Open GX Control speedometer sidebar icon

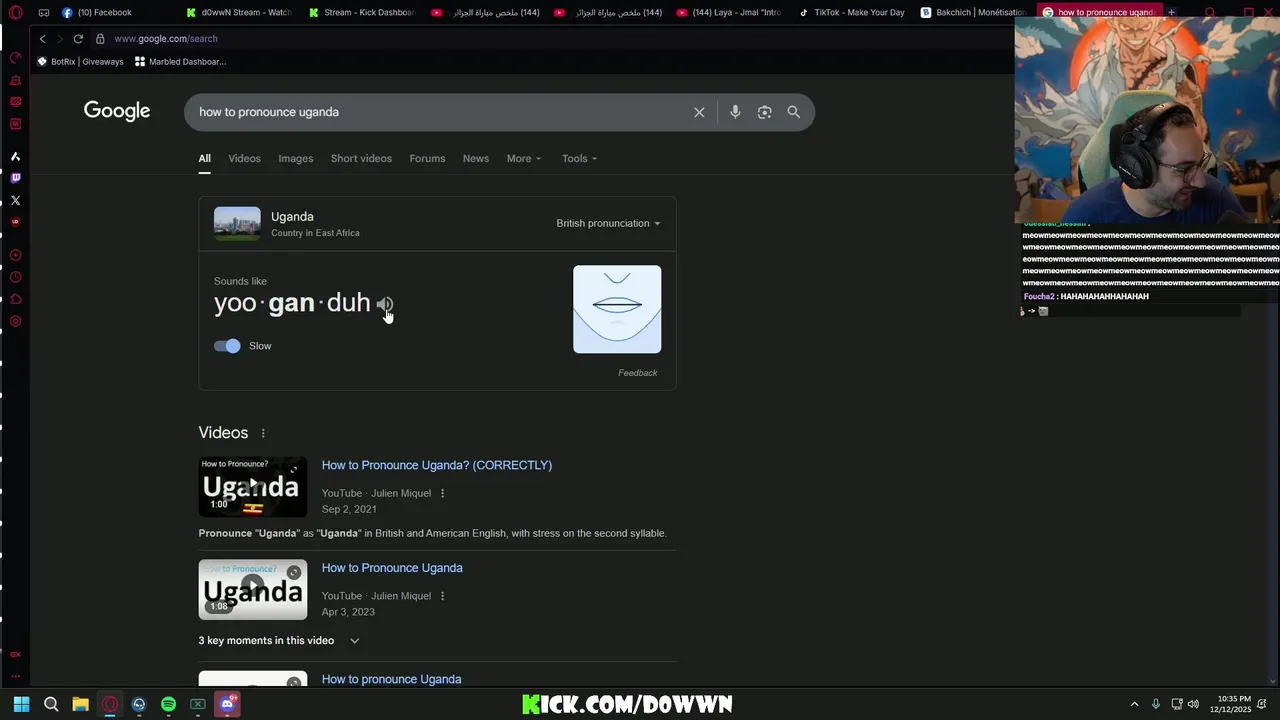[15, 58]
